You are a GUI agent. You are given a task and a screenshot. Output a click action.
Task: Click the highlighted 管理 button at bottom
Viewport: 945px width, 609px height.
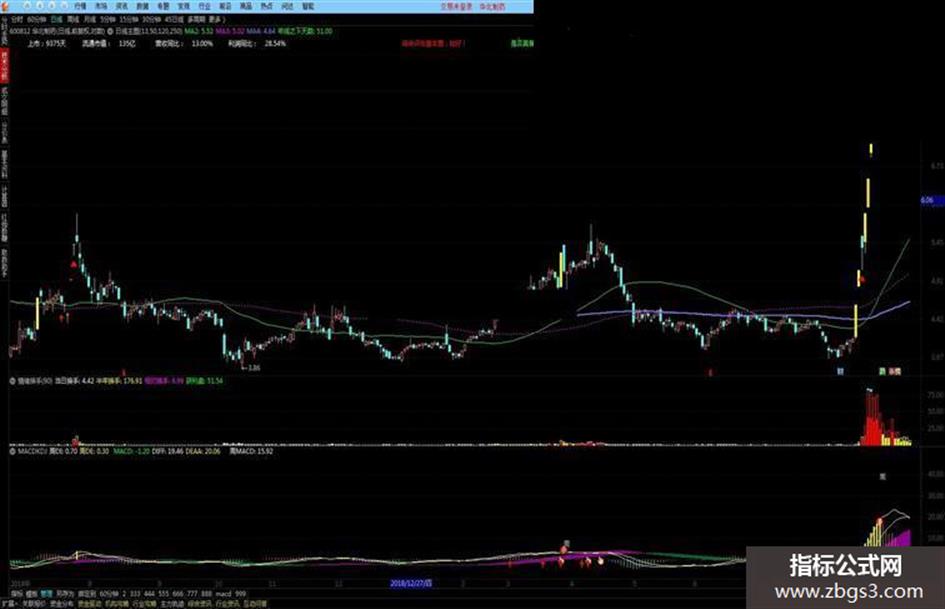46,594
